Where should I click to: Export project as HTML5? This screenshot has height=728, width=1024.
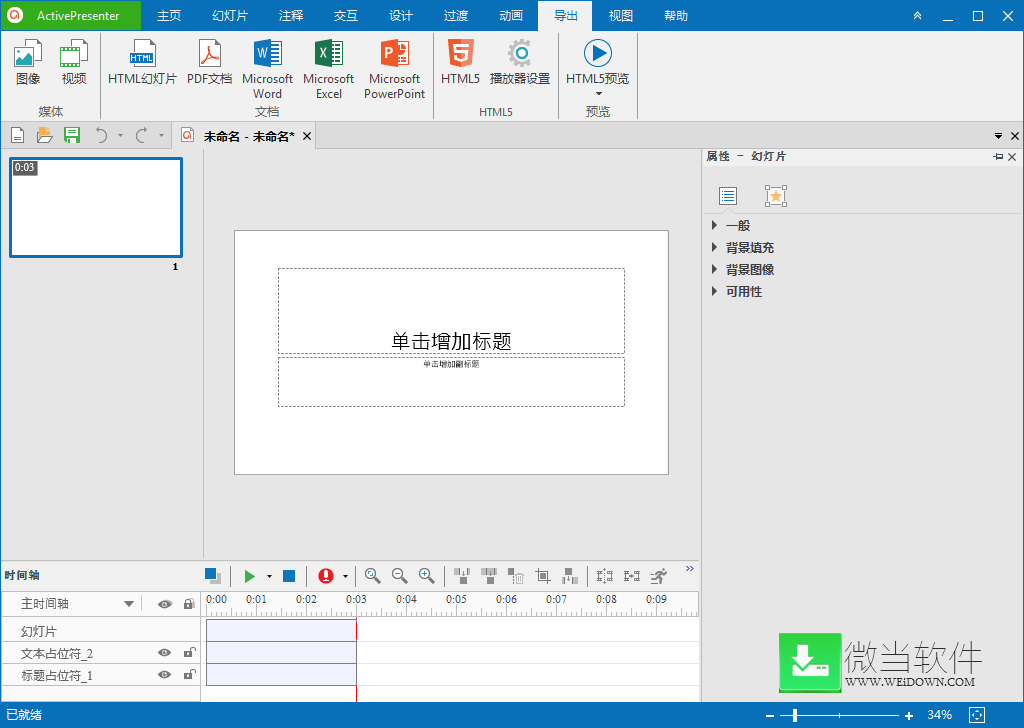[x=460, y=62]
